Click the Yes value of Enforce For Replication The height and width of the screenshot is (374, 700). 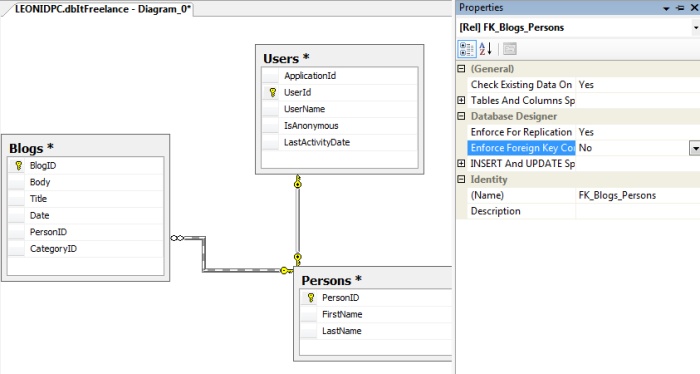586,132
